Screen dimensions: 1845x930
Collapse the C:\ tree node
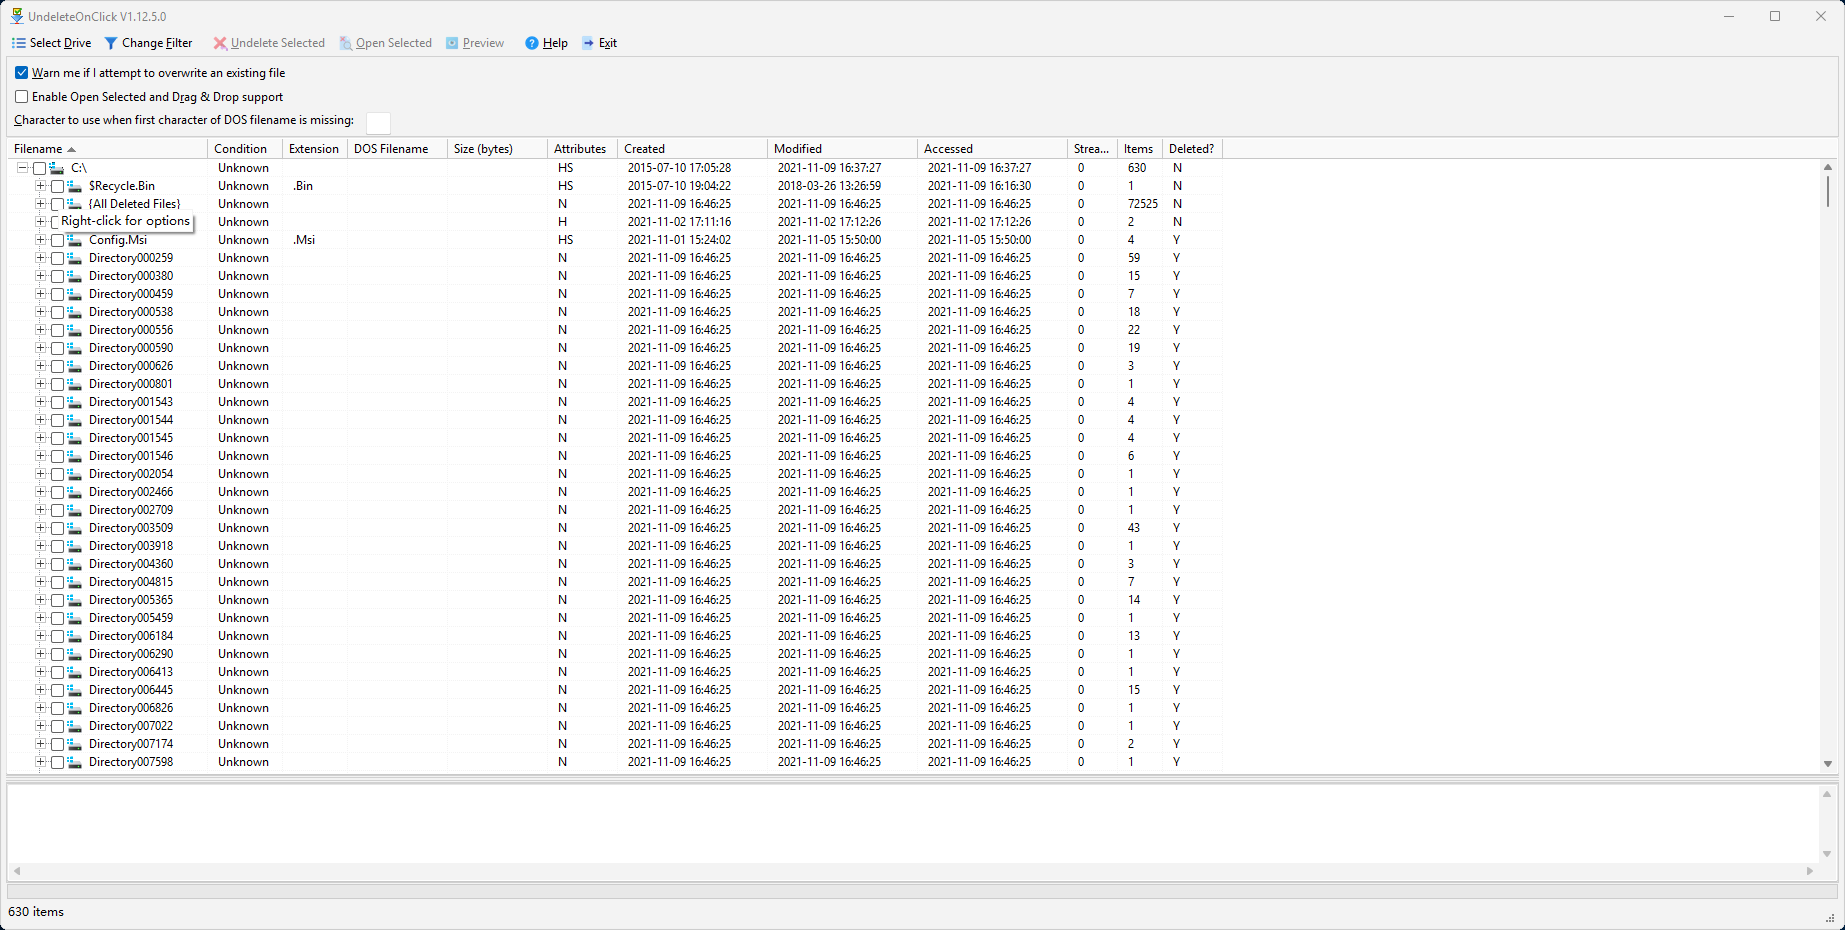[23, 168]
